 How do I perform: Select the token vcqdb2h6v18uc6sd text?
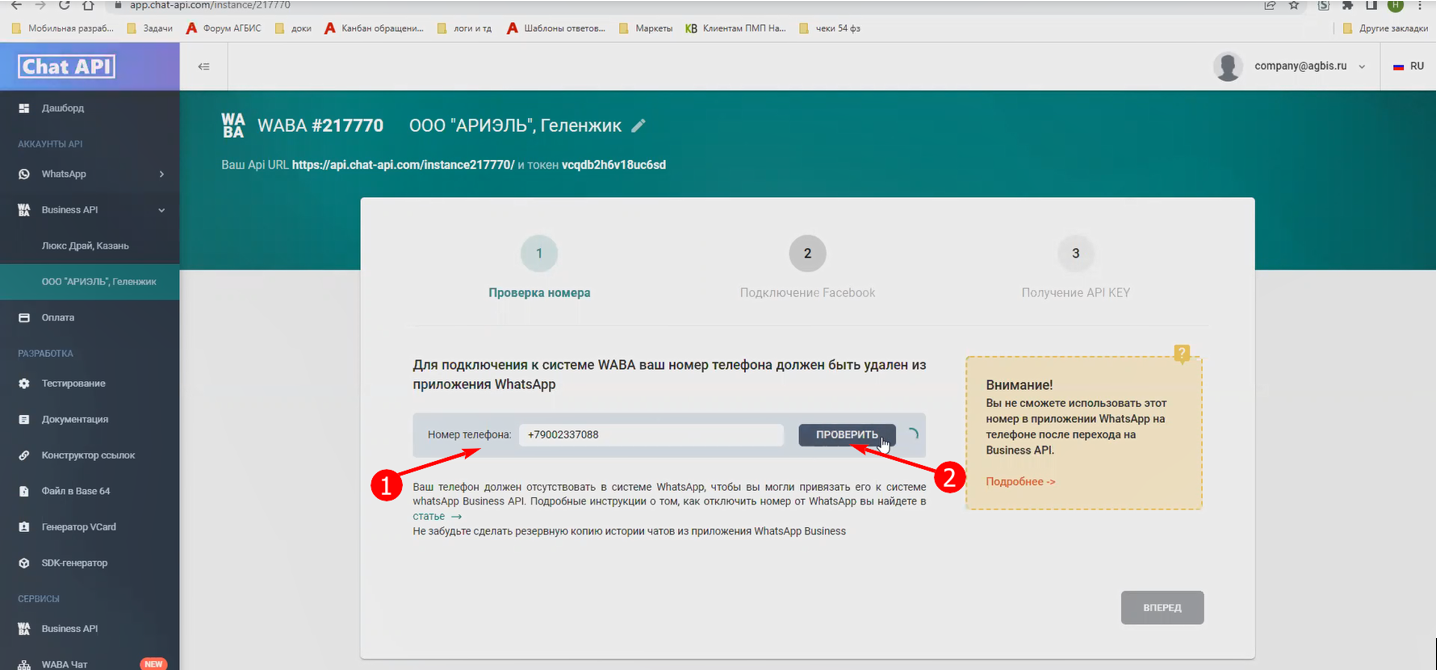tap(614, 164)
